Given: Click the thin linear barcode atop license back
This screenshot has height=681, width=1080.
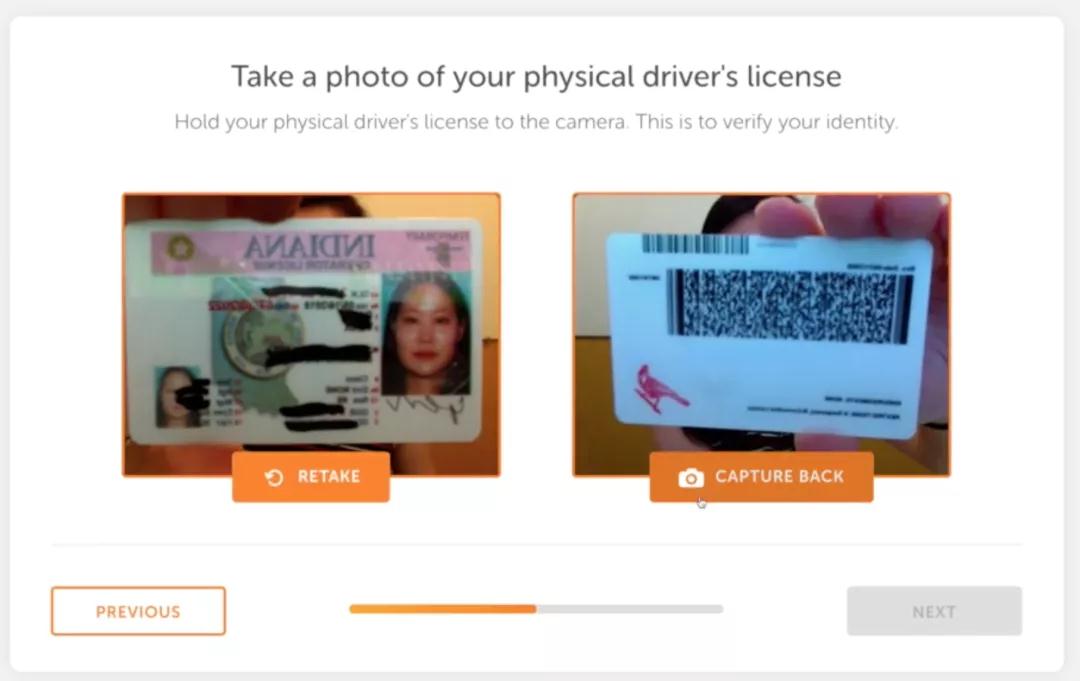Looking at the screenshot, I should 695,244.
